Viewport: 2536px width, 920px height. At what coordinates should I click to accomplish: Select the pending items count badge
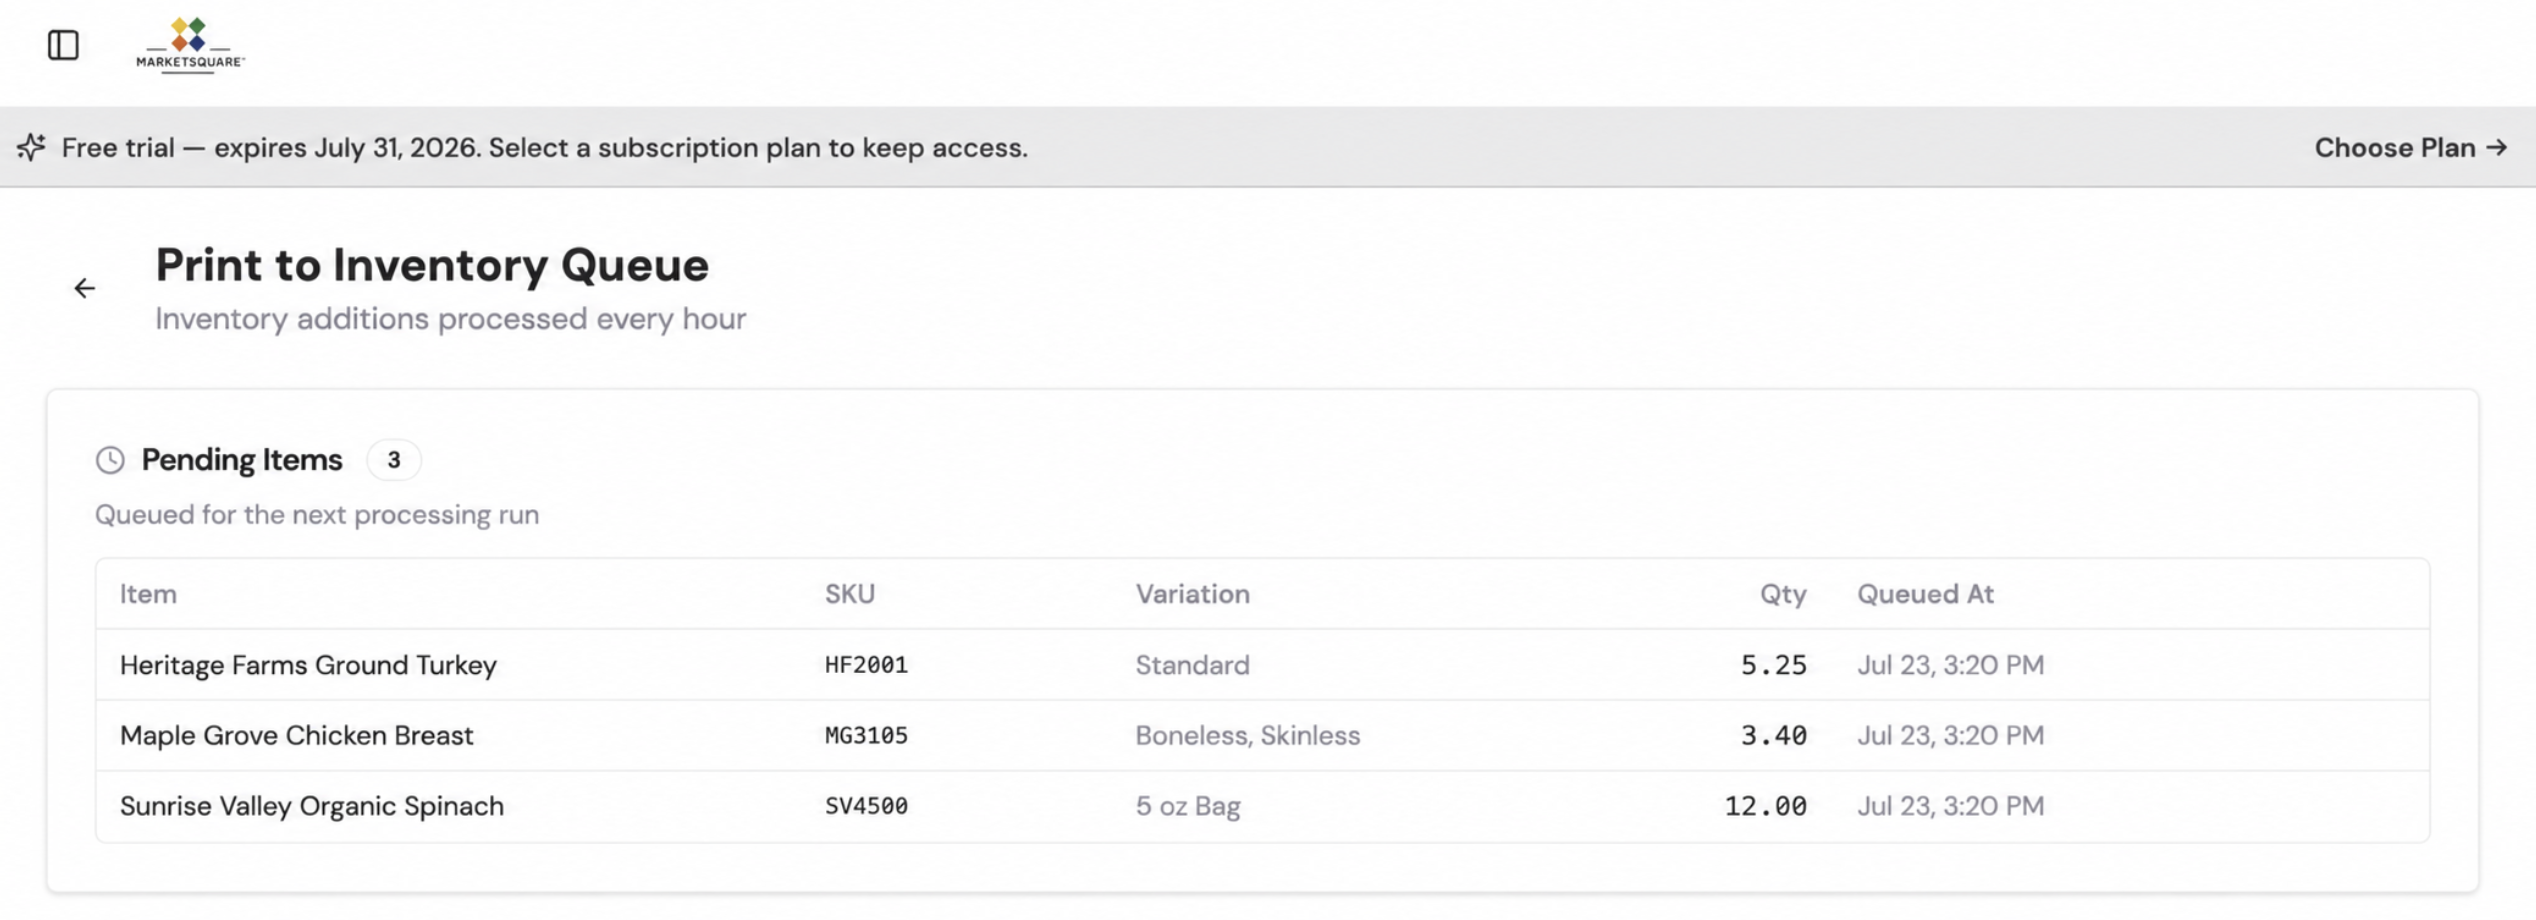click(x=394, y=460)
